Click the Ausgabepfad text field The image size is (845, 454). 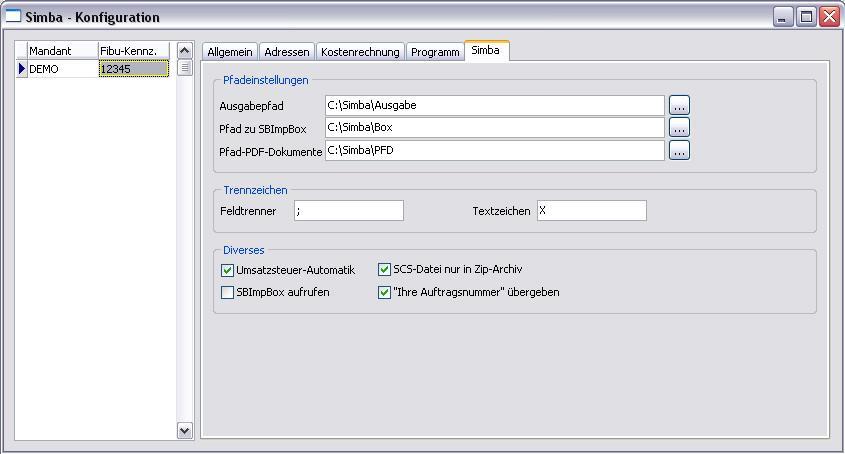tap(494, 105)
